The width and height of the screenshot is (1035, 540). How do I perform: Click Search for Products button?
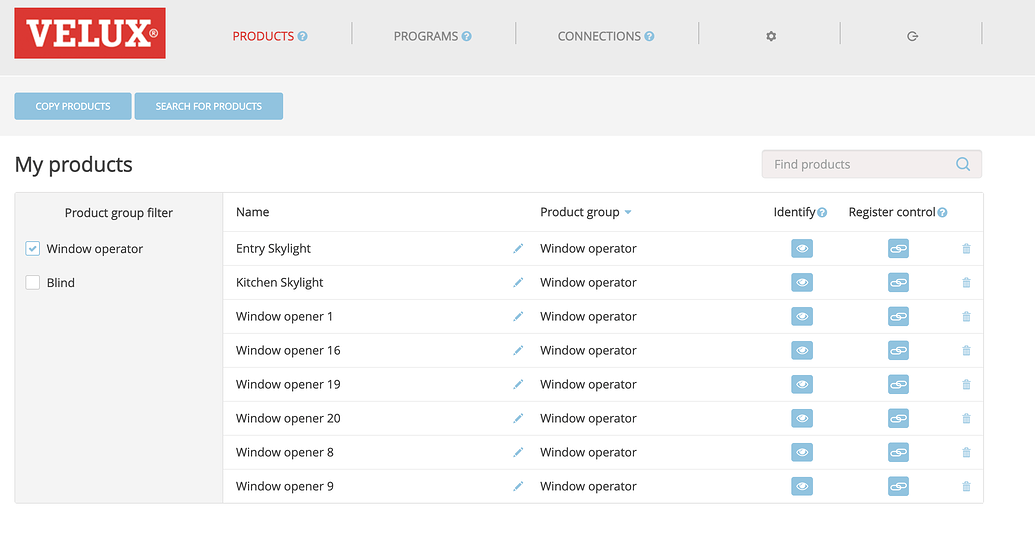tap(208, 106)
